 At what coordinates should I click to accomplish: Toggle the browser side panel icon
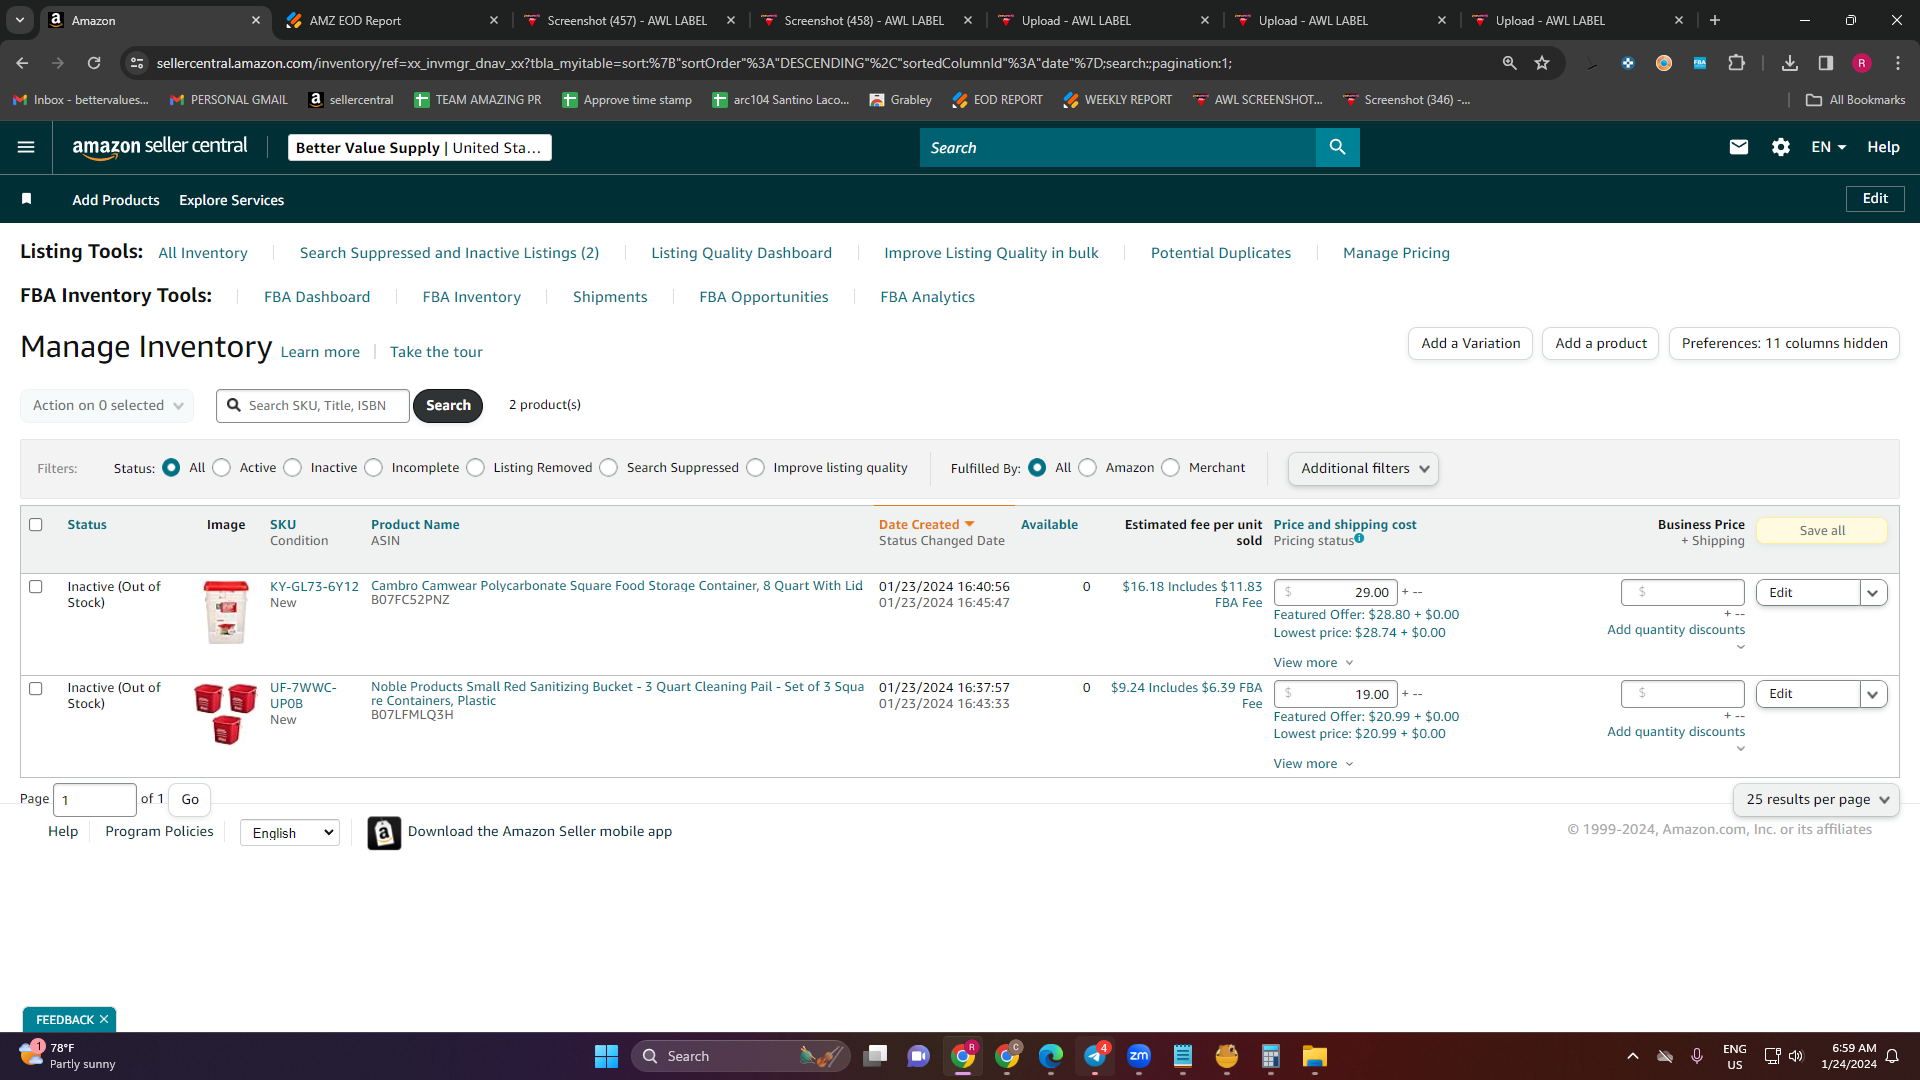click(1826, 63)
